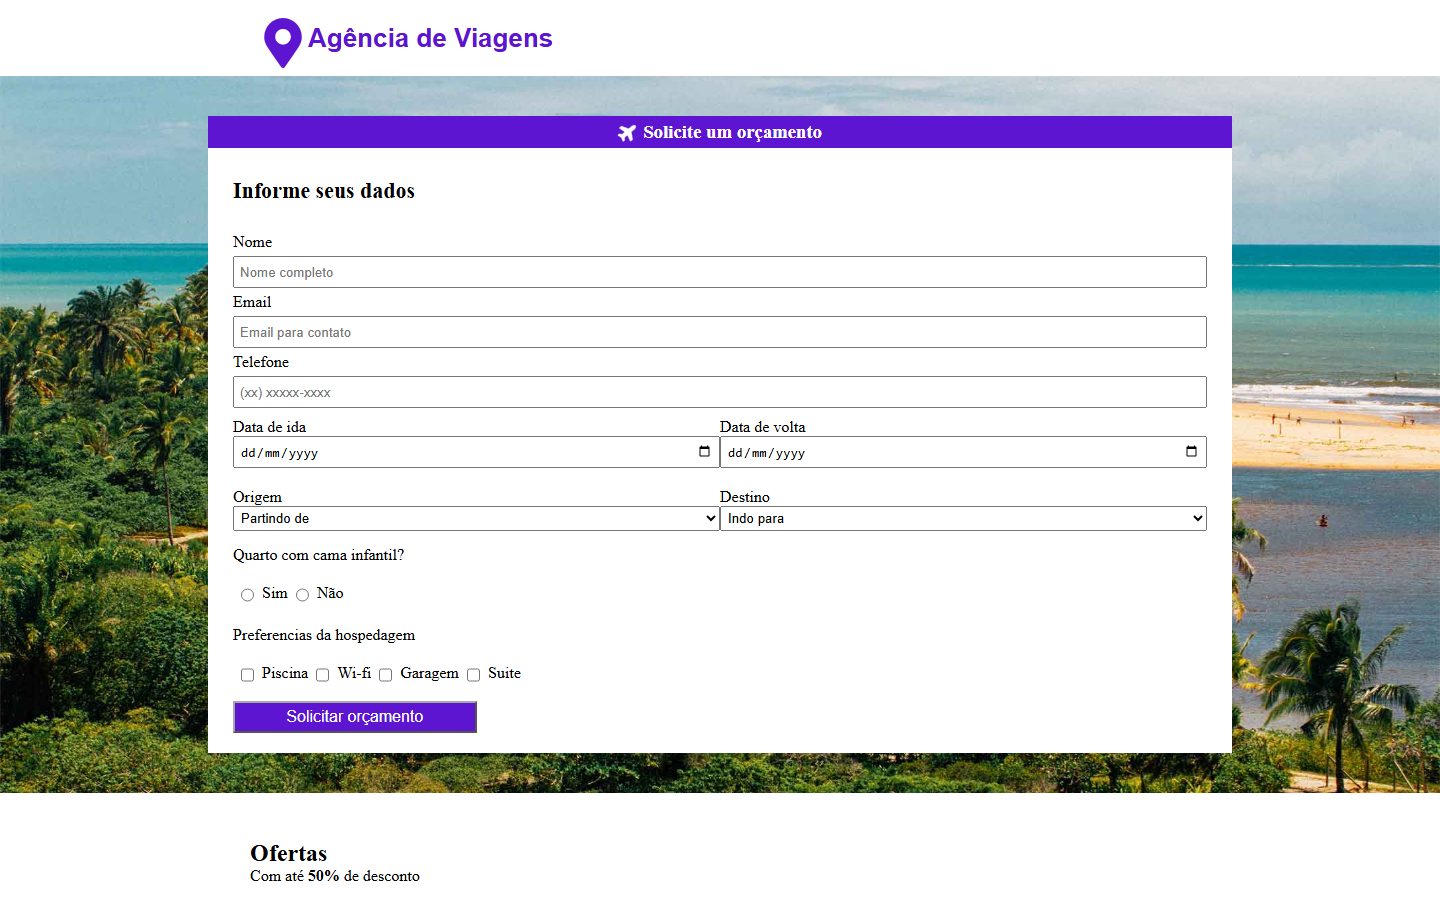
Task: Click the 'Com até 50% de desconto' text
Action: pos(335,876)
